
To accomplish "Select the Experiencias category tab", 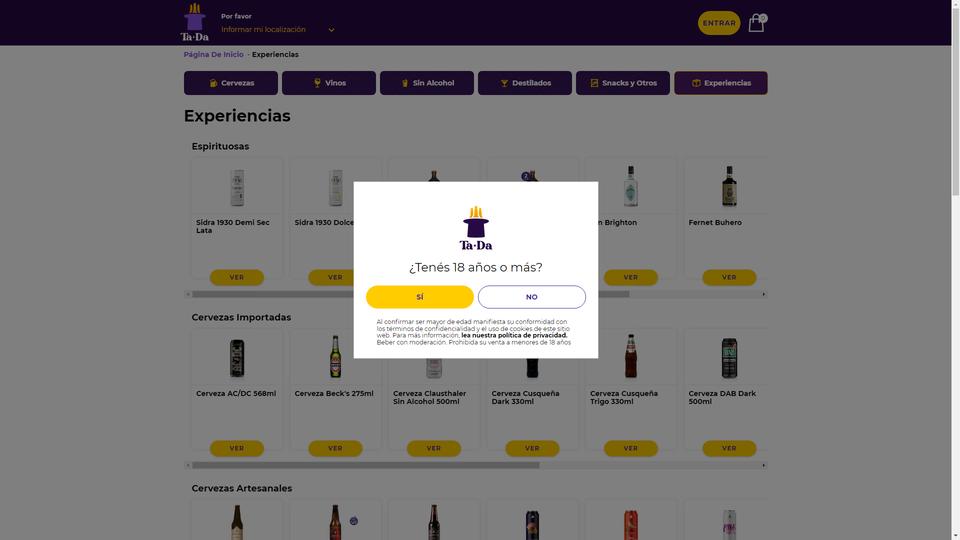I will pyautogui.click(x=721, y=83).
